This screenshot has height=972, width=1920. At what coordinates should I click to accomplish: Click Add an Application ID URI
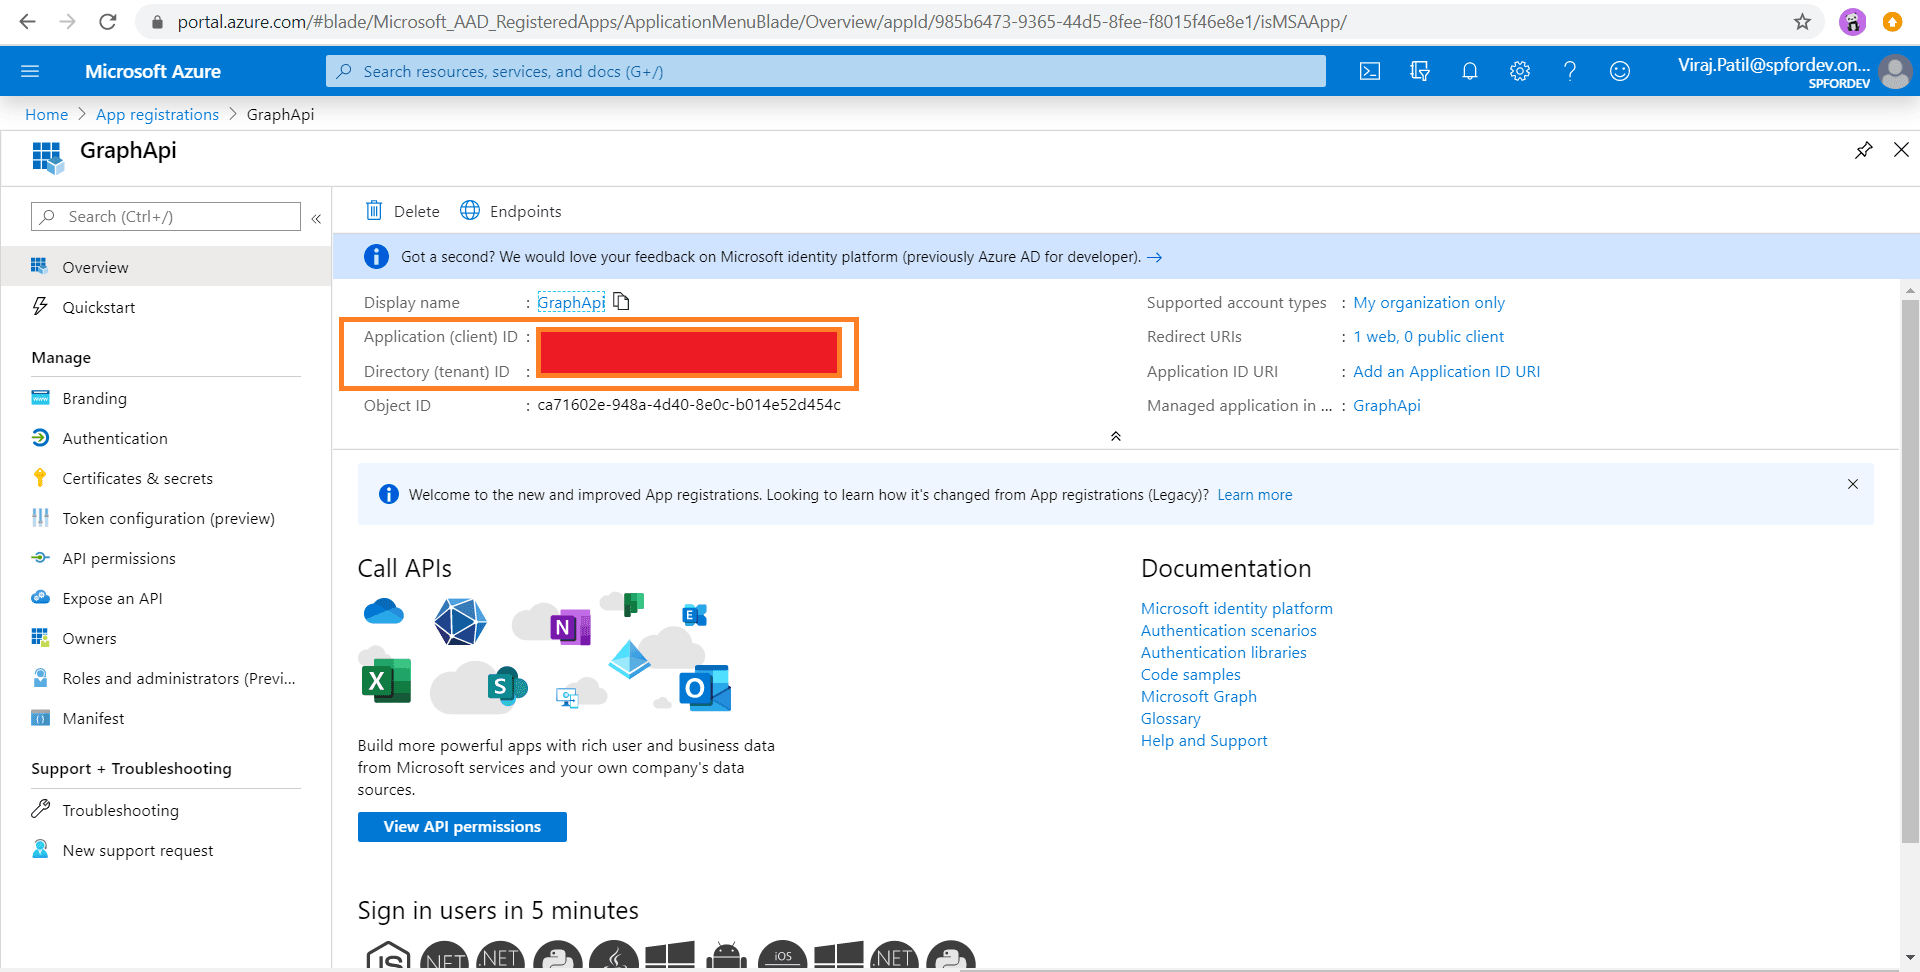point(1447,371)
